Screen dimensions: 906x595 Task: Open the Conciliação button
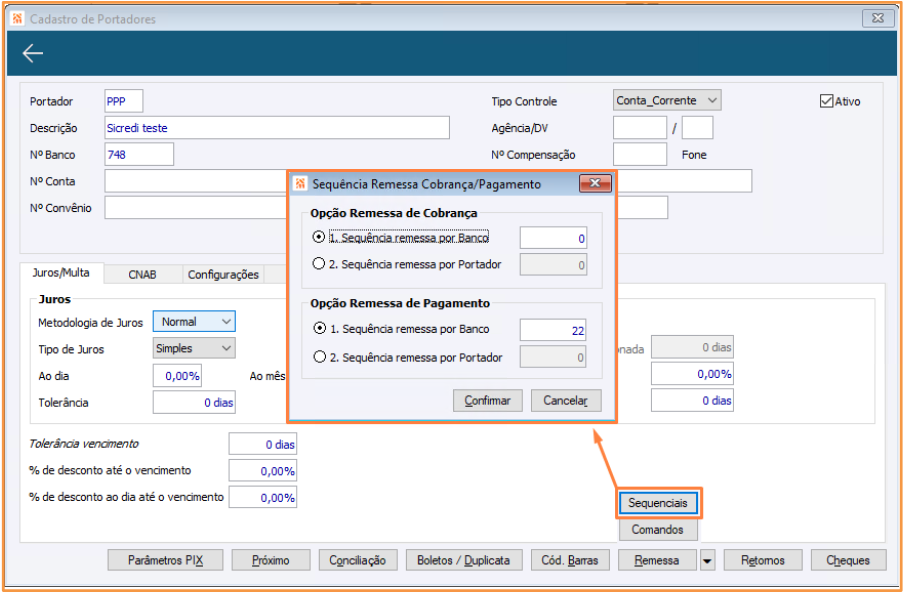(358, 560)
